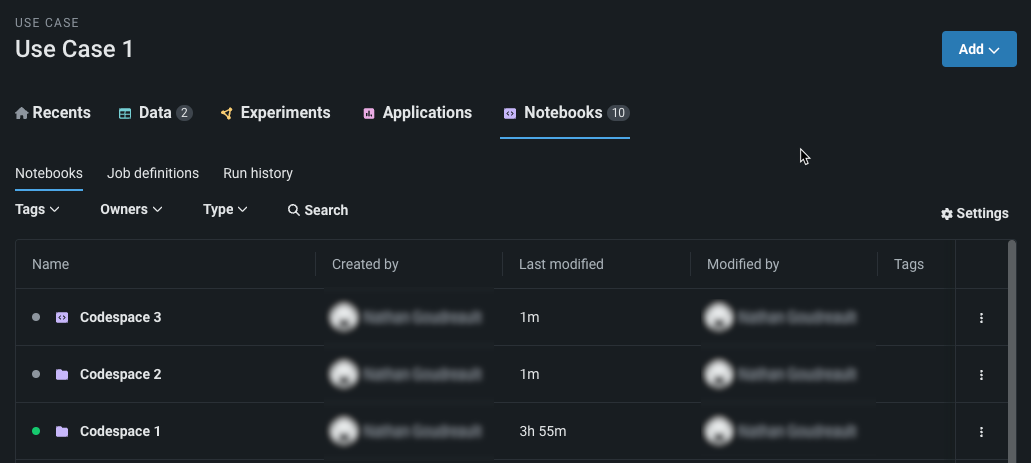This screenshot has width=1031, height=463.
Task: Go to the Recents home tab
Action: pos(53,113)
